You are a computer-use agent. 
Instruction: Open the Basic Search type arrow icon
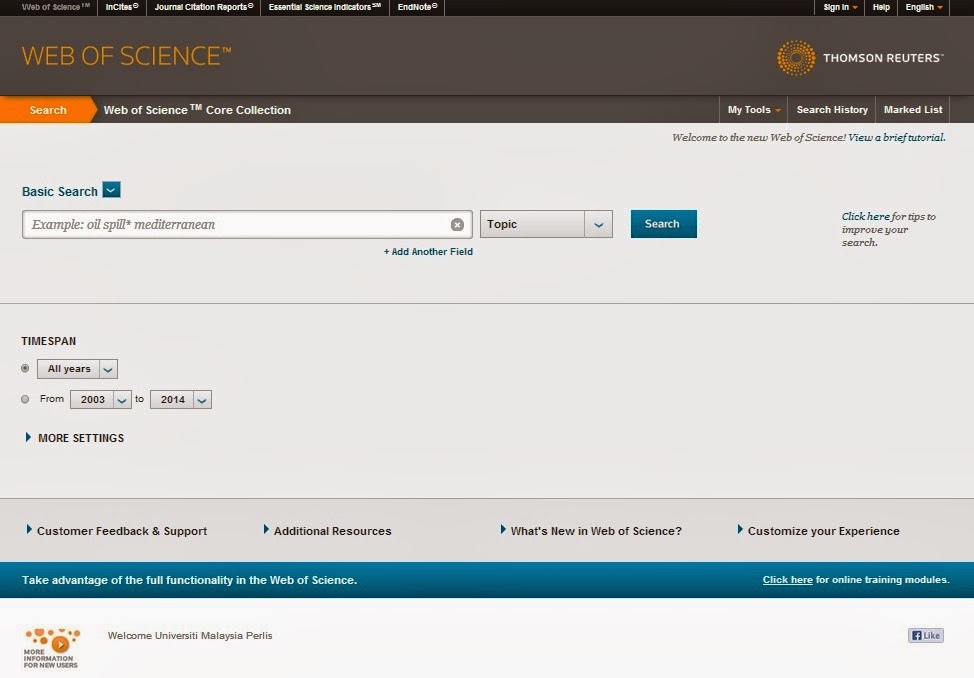(112, 190)
